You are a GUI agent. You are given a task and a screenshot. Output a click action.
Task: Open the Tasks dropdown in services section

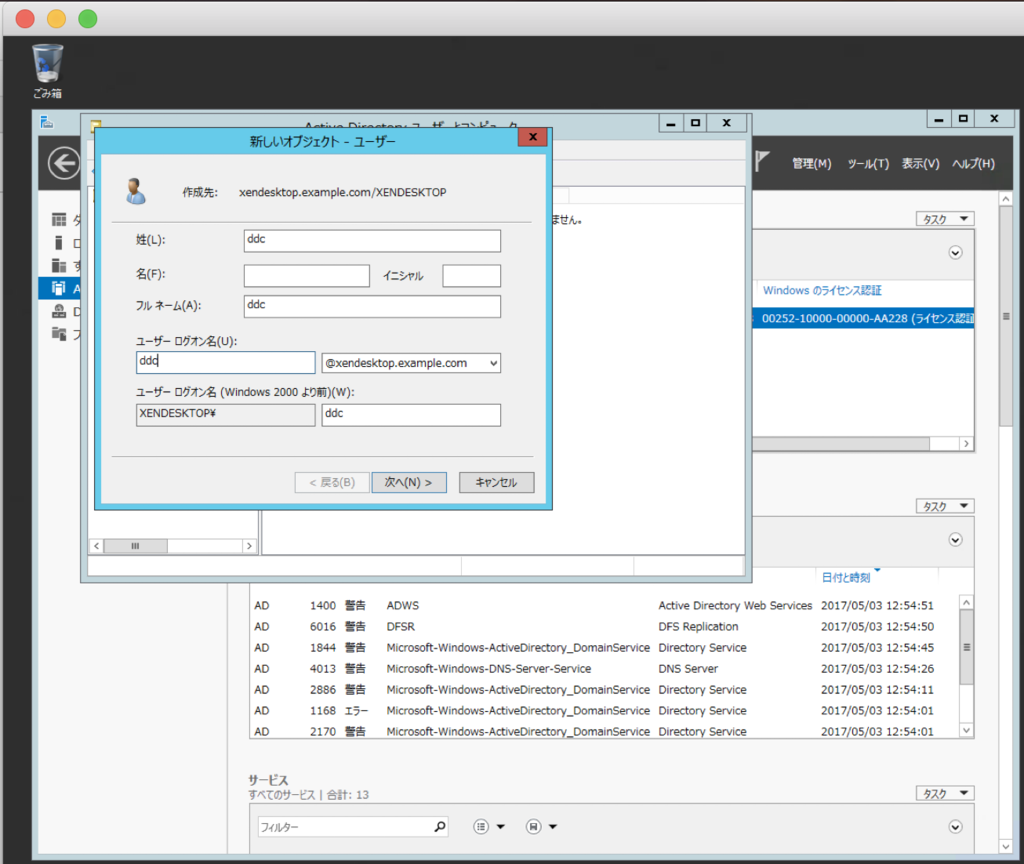coord(945,793)
